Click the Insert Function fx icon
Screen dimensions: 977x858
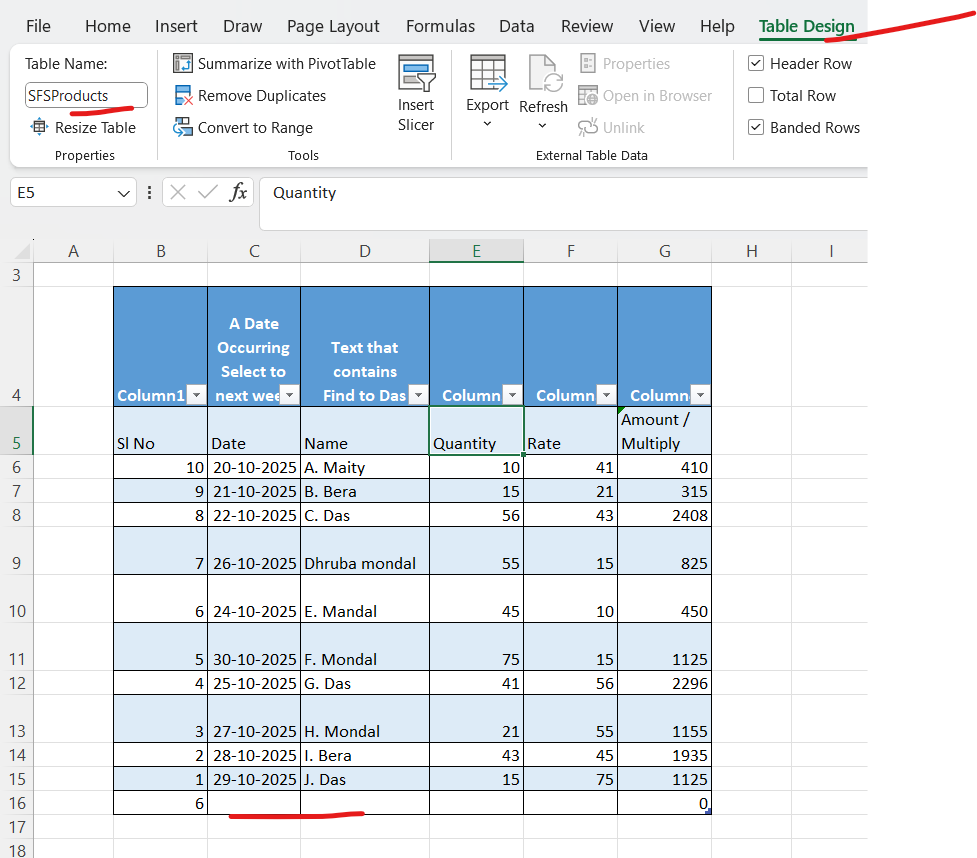coord(238,193)
